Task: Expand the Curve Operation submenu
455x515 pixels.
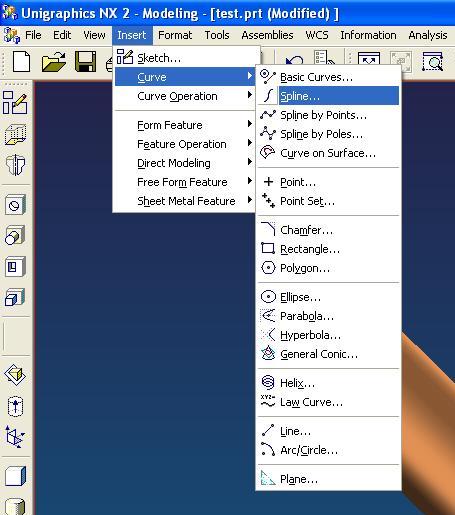Action: 185,96
